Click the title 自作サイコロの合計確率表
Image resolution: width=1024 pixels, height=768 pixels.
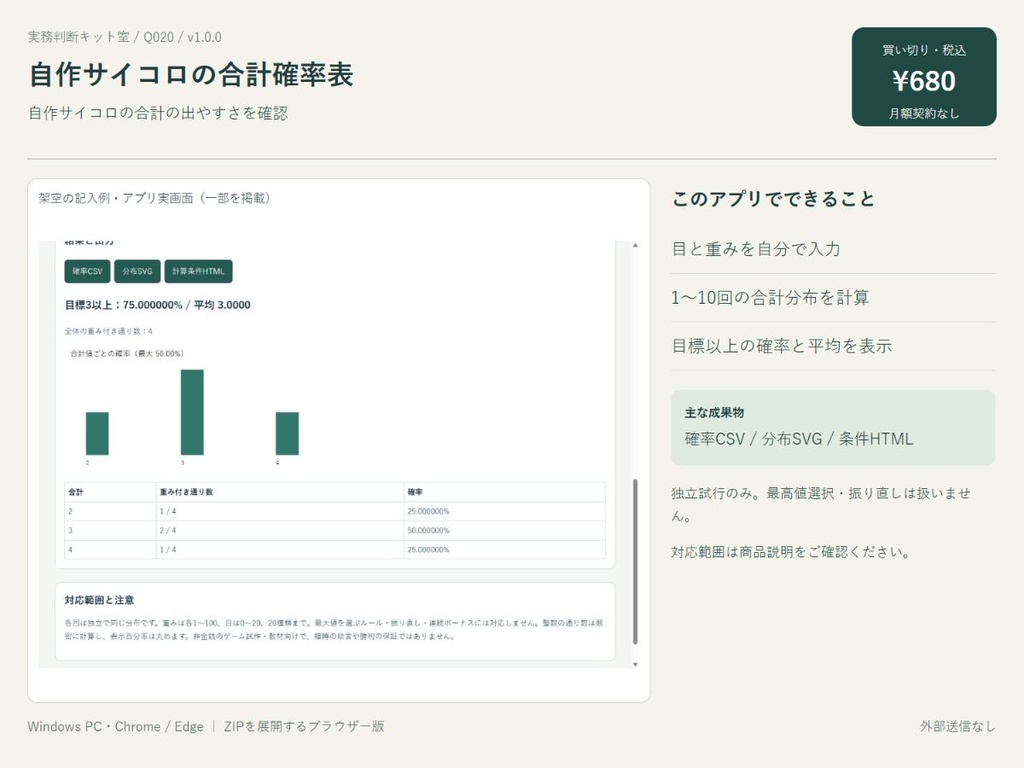click(191, 74)
